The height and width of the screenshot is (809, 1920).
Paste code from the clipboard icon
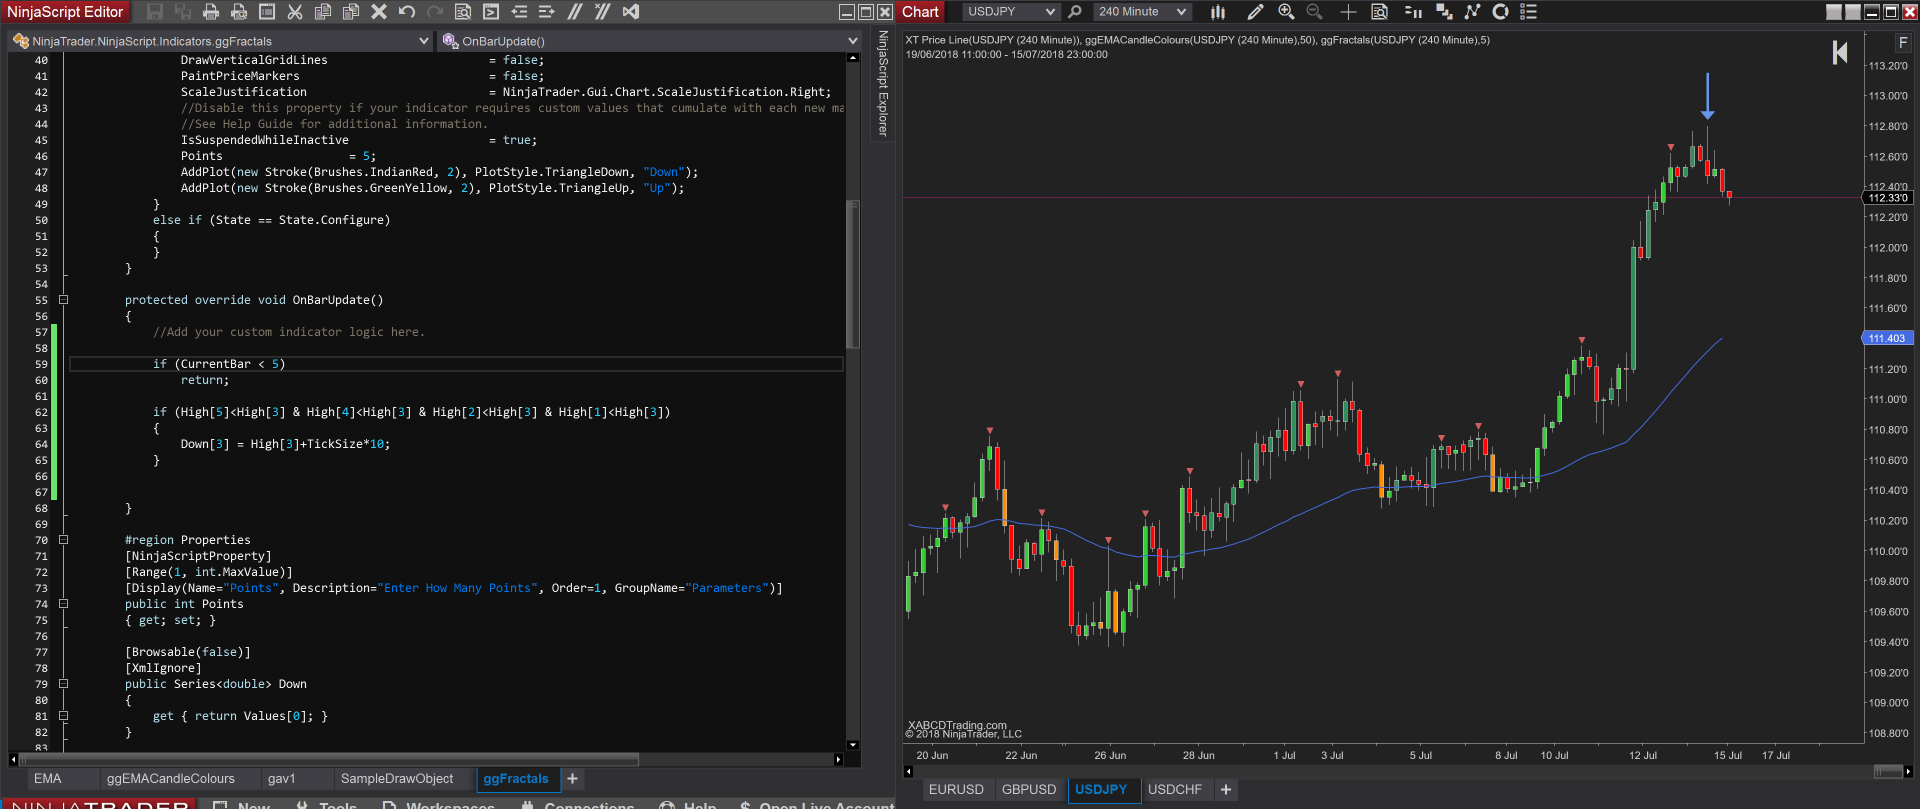point(351,12)
